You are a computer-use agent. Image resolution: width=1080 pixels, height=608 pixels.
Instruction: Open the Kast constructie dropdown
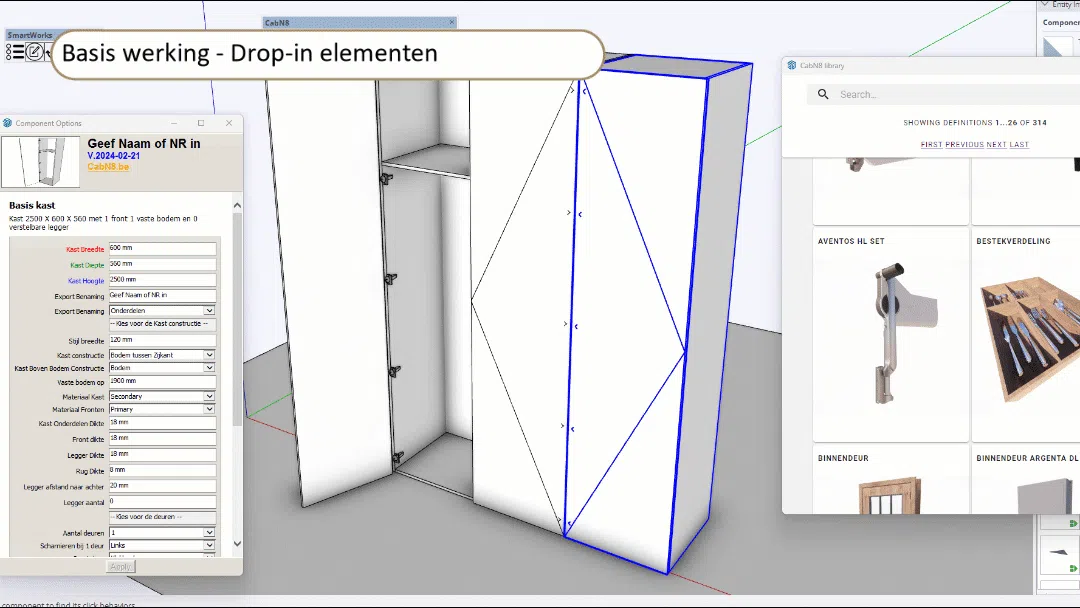[163, 355]
